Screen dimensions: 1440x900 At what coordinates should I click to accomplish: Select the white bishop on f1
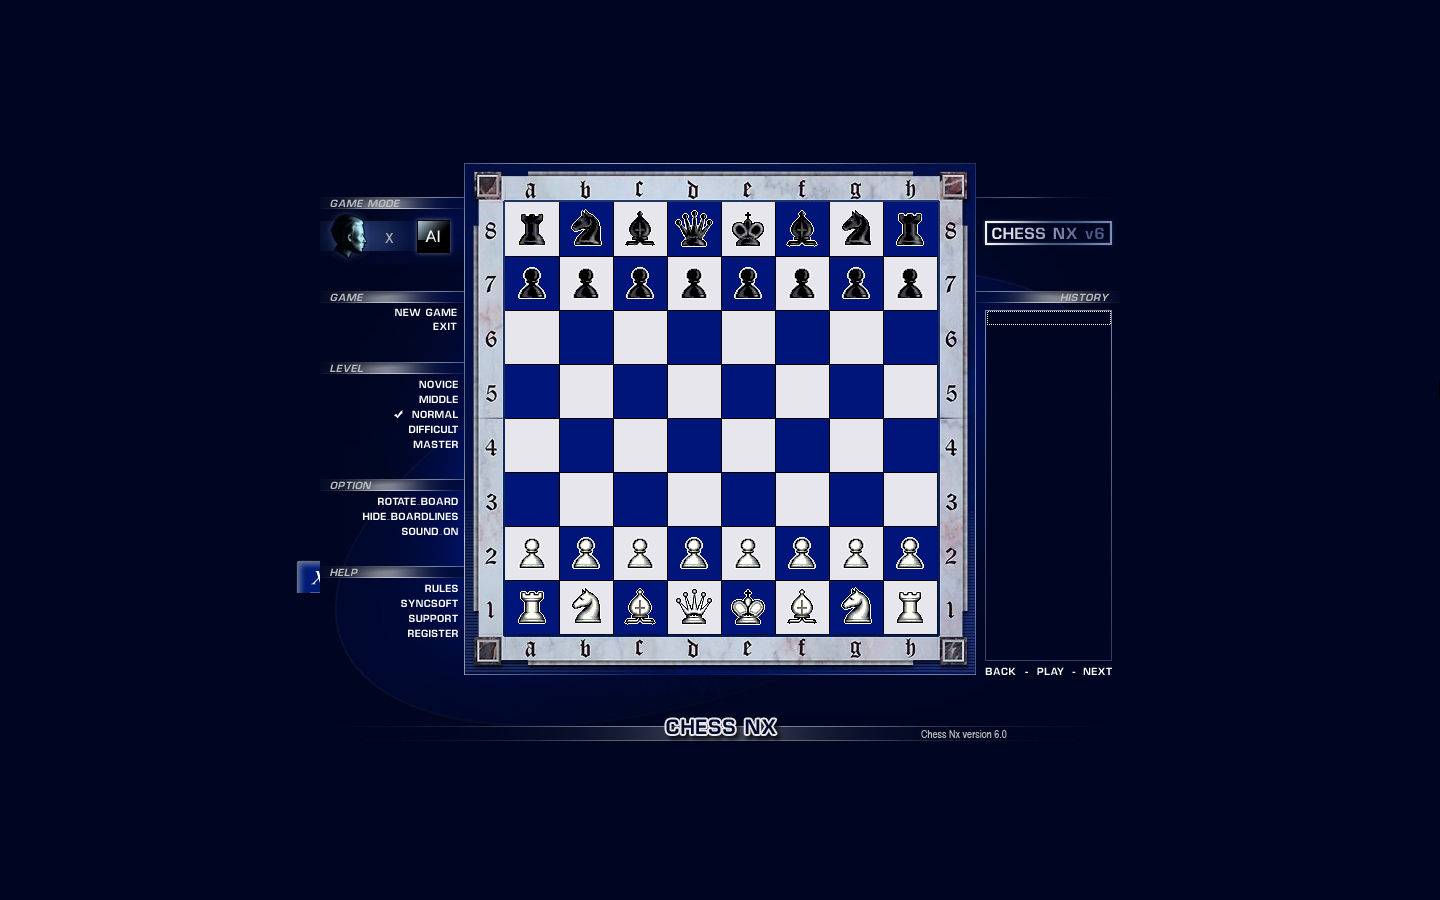tap(802, 607)
